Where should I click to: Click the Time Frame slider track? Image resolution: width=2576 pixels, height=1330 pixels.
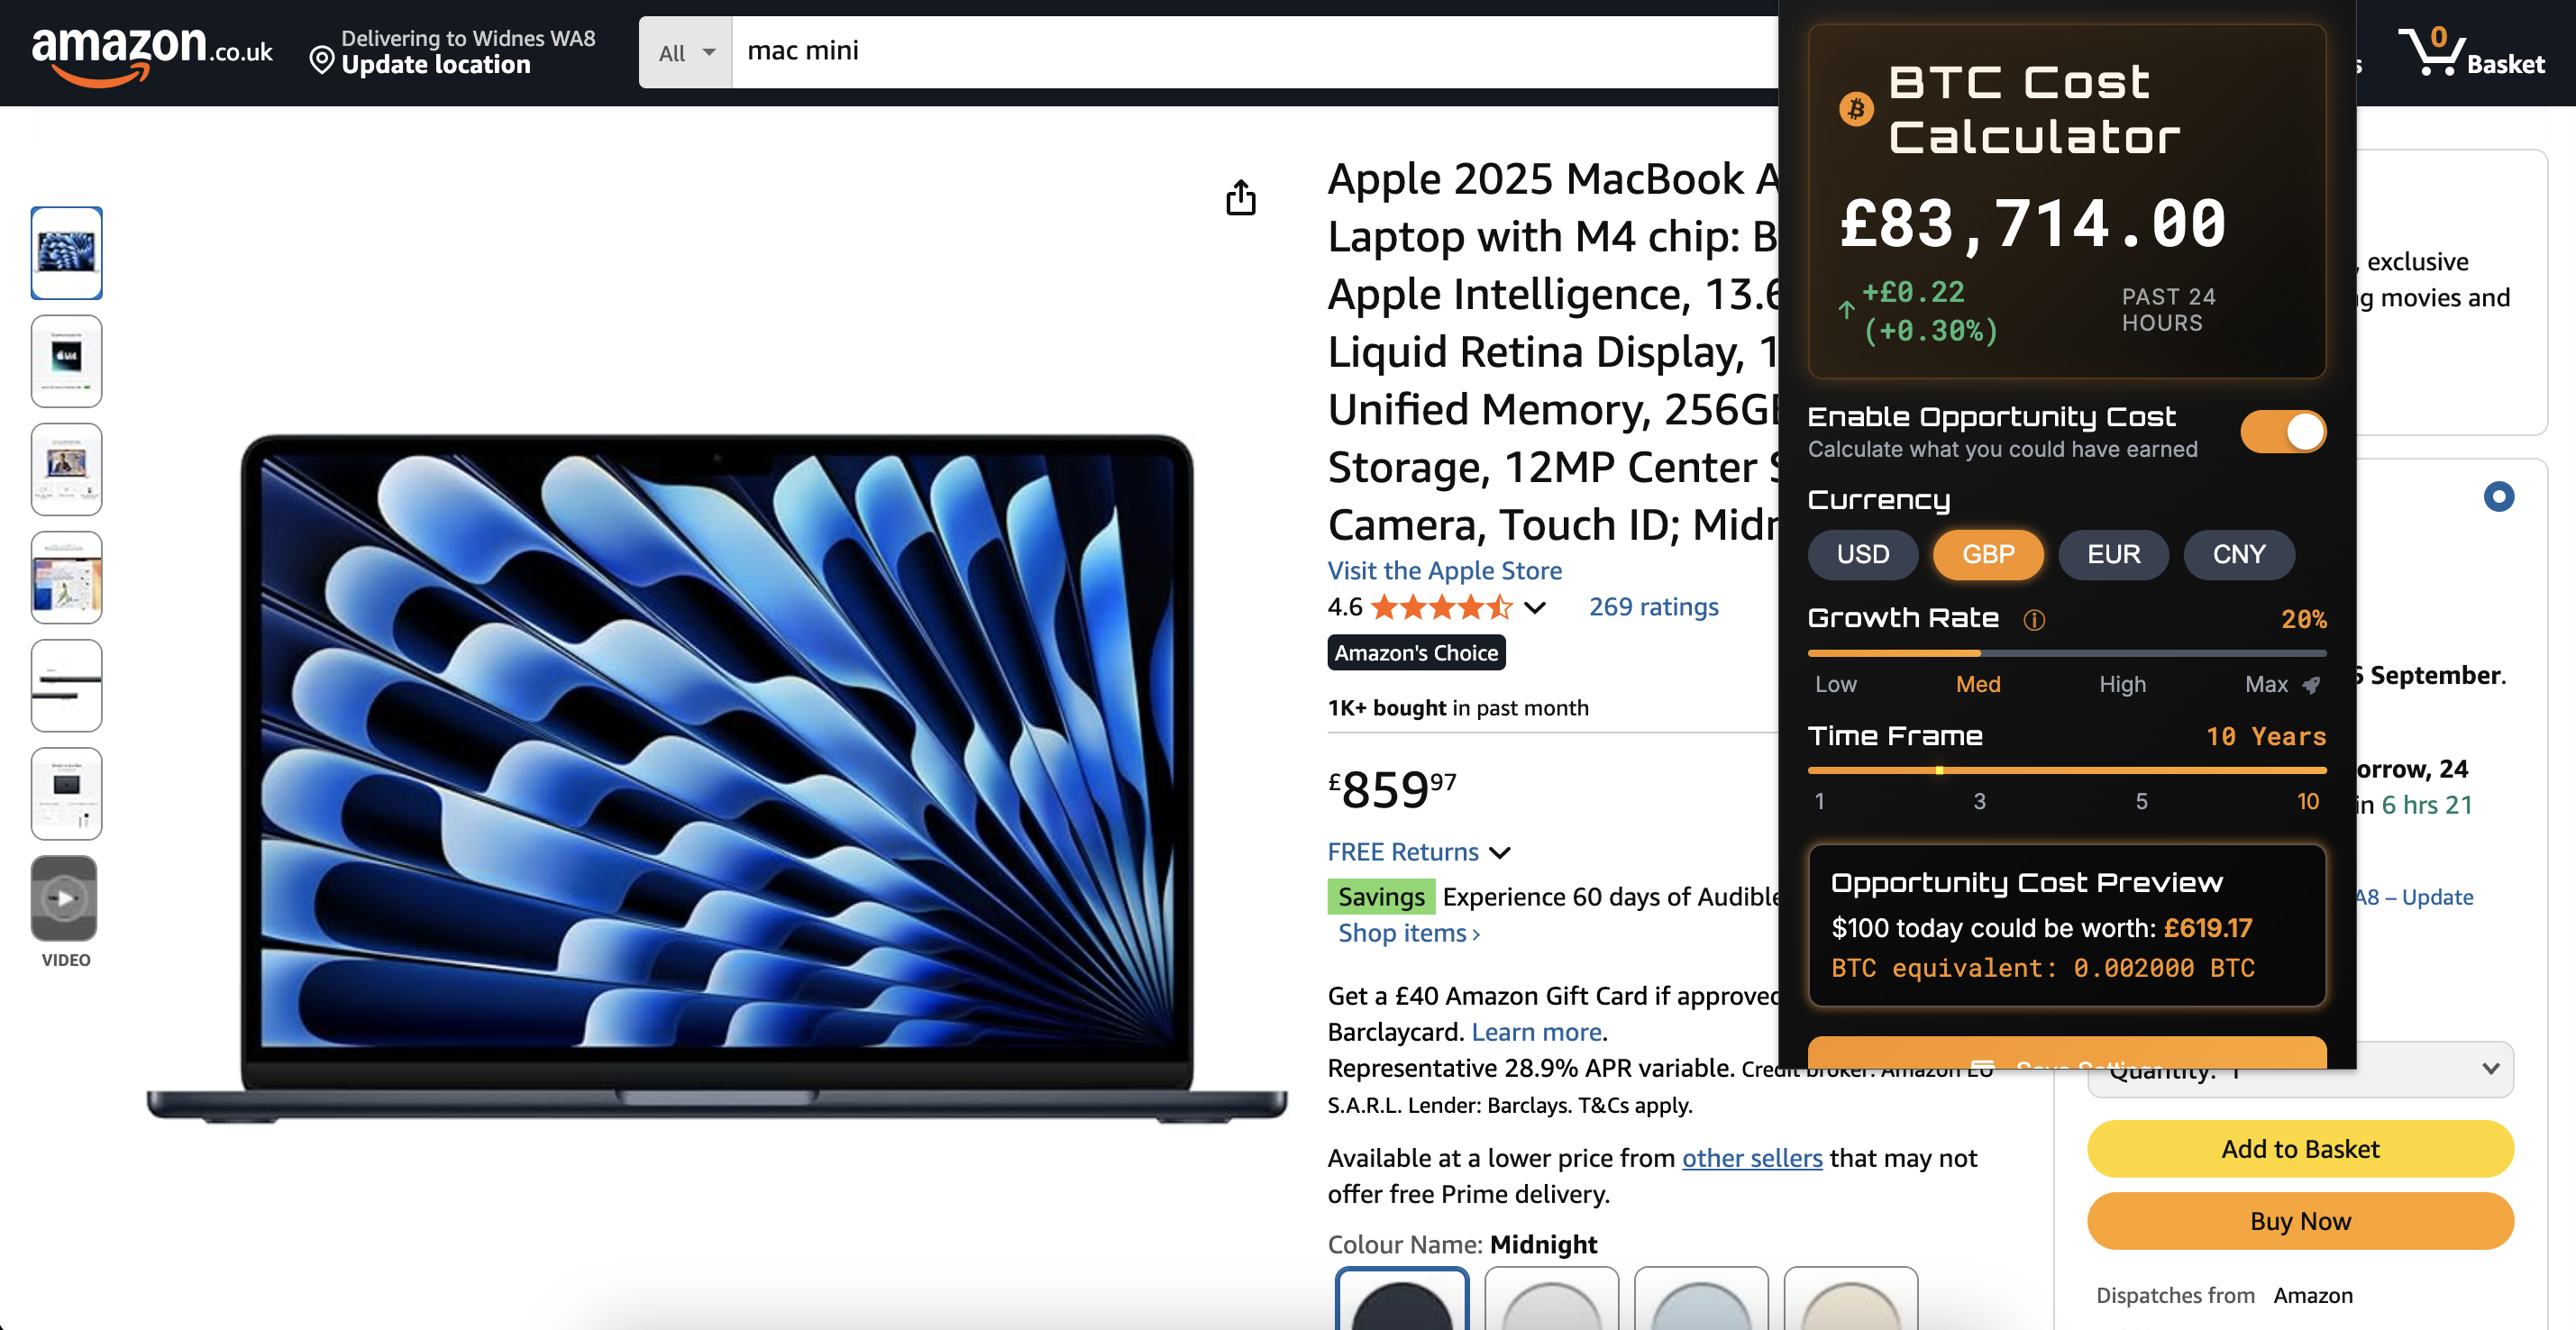point(2066,770)
